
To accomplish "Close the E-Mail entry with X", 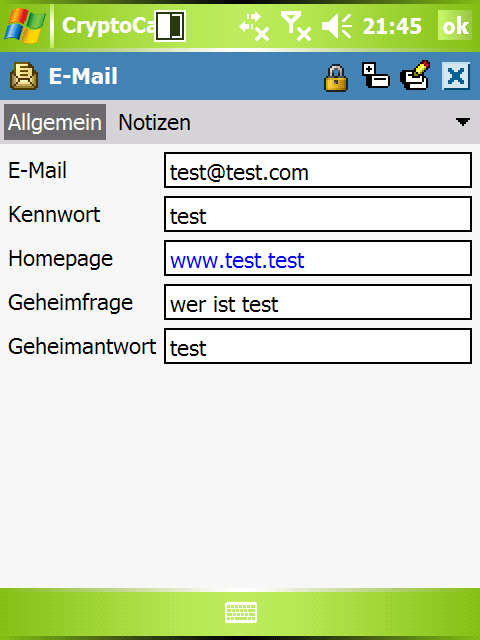I will tap(456, 76).
